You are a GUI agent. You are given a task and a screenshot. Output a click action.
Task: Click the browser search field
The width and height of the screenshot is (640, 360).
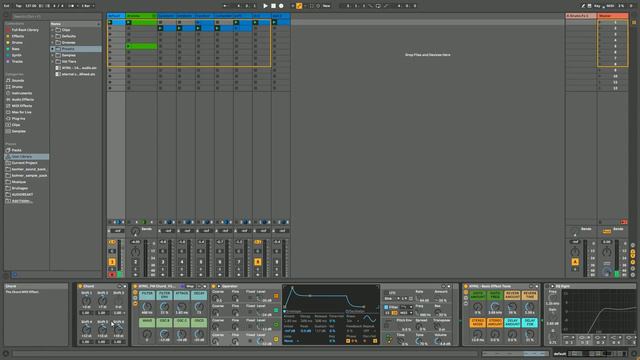55,16
